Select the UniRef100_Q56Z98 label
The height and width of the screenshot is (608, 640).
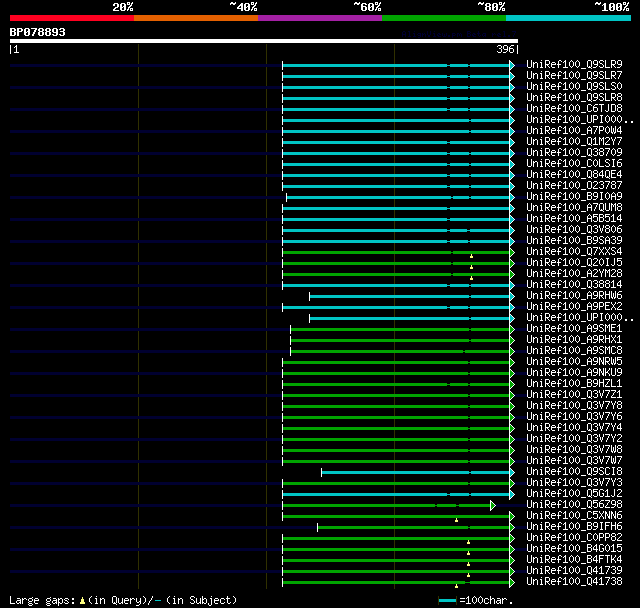click(x=574, y=505)
